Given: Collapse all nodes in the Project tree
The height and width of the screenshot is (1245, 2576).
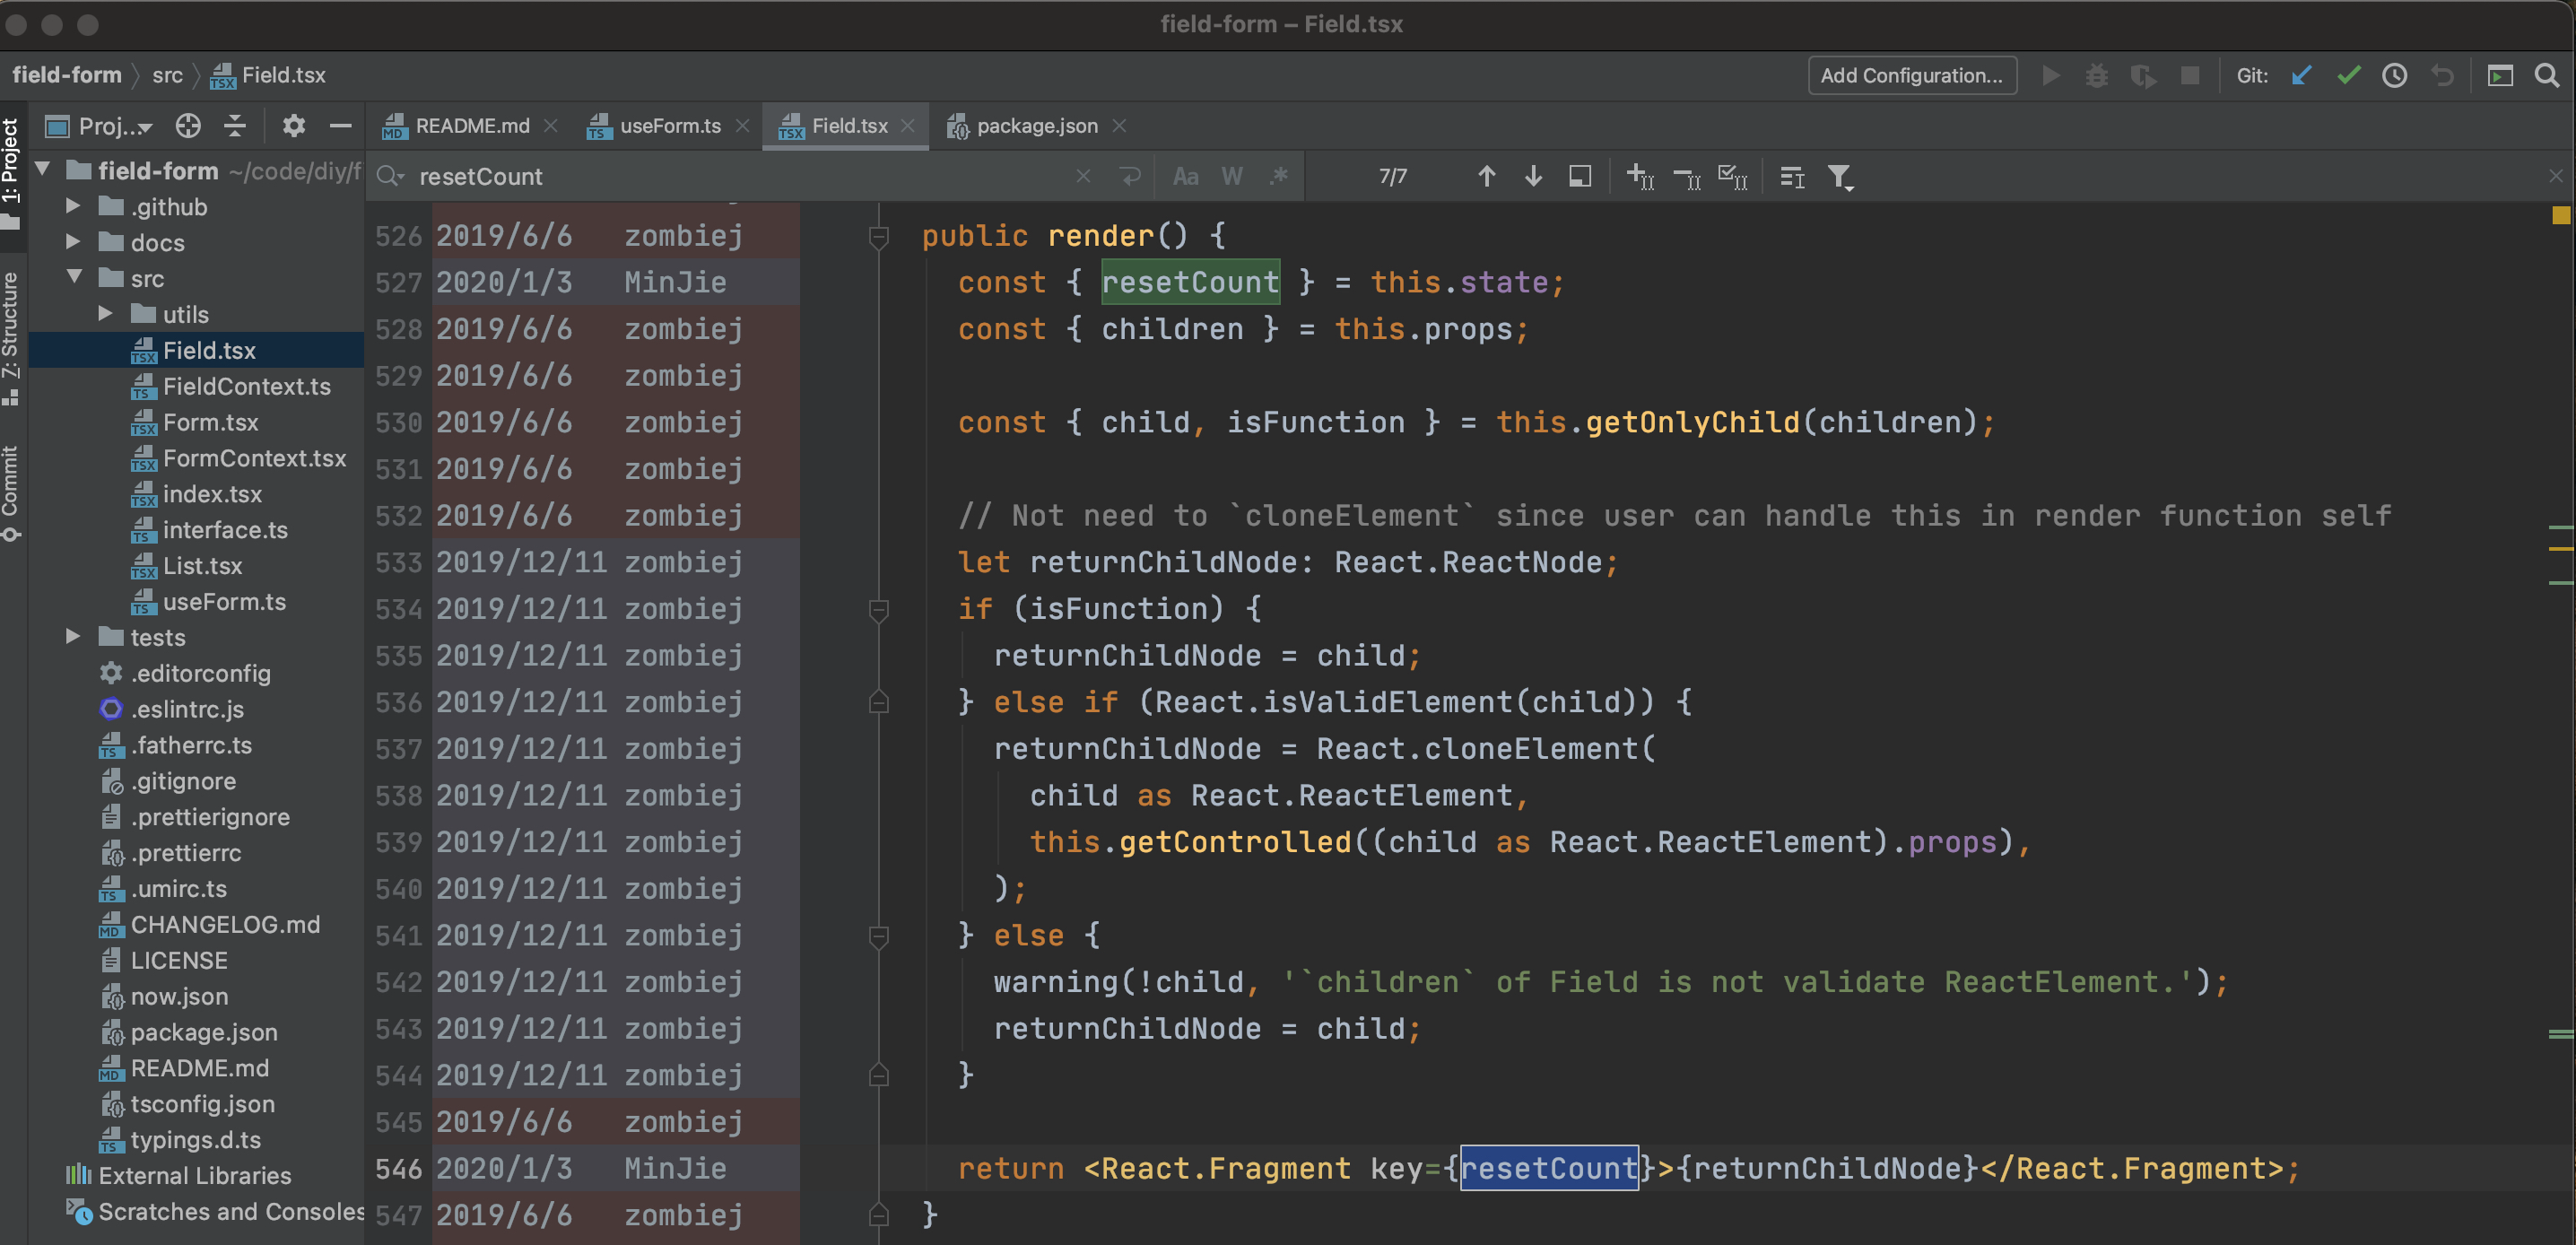Looking at the screenshot, I should (235, 125).
